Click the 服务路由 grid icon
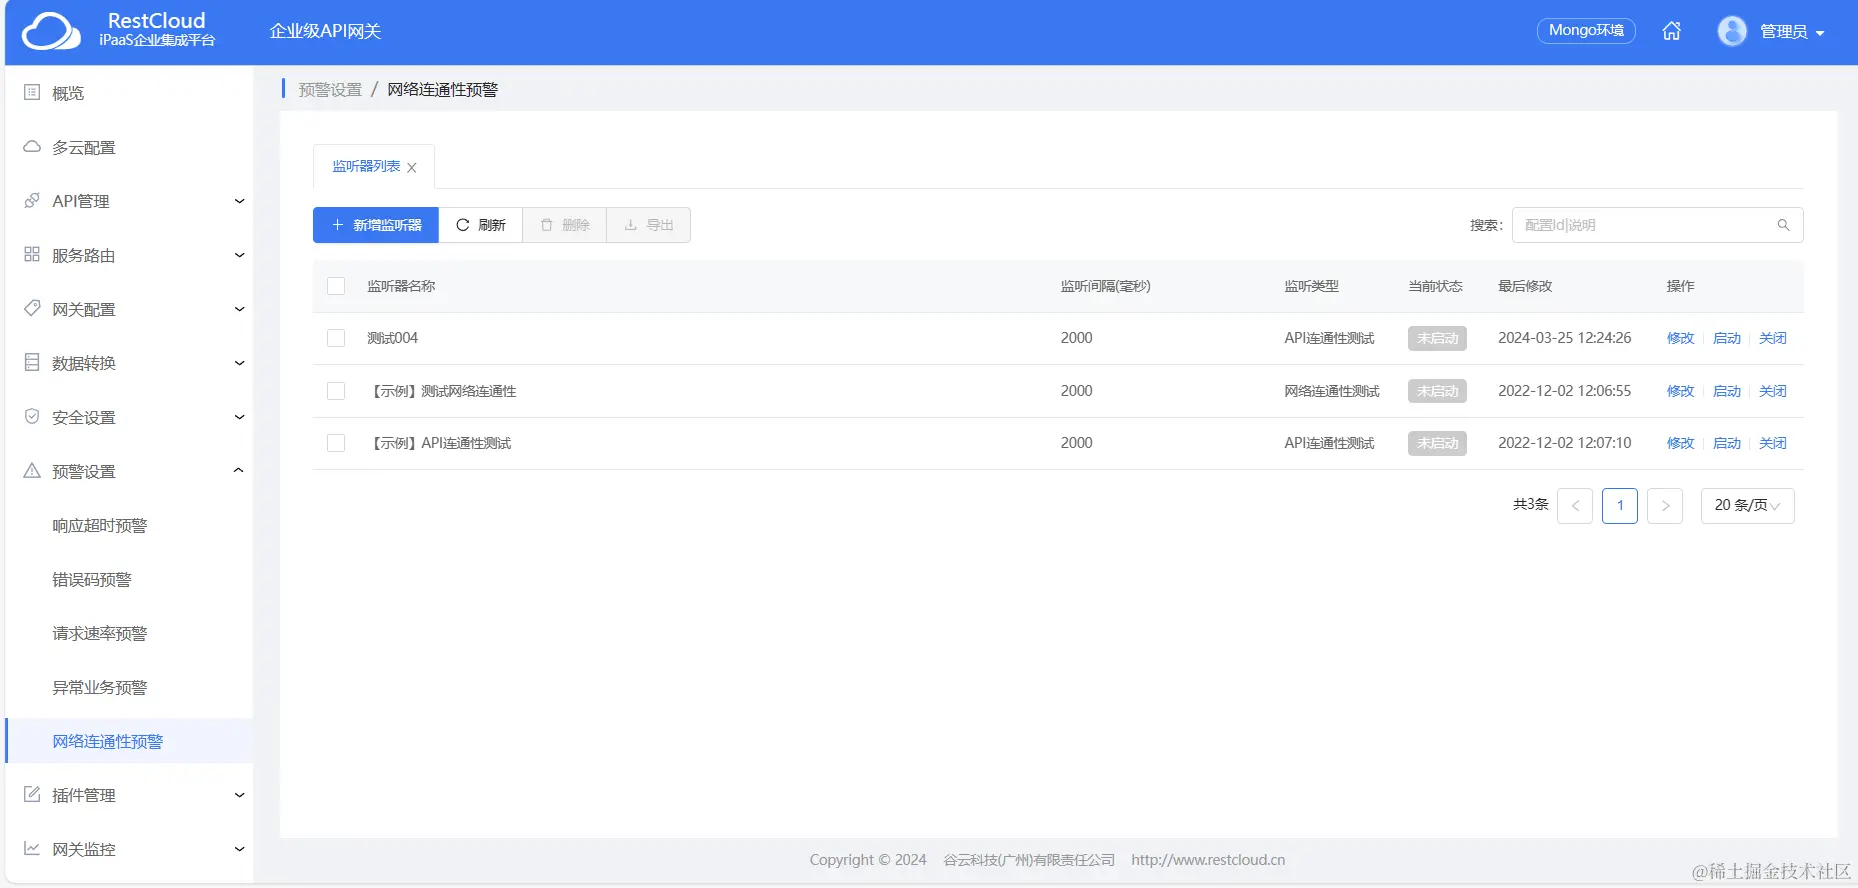Image resolution: width=1858 pixels, height=888 pixels. click(x=32, y=255)
